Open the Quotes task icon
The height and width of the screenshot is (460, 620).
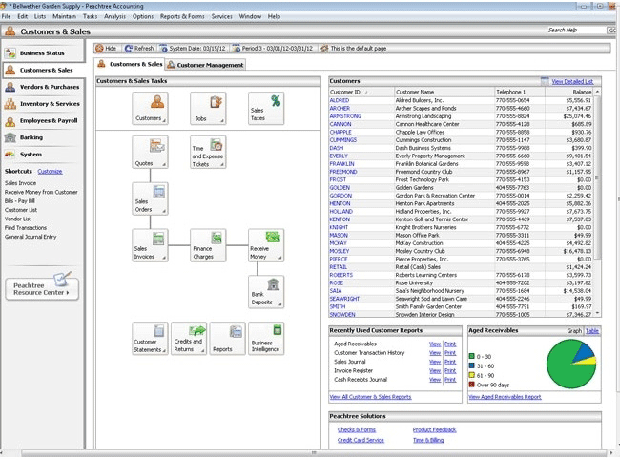[x=150, y=152]
